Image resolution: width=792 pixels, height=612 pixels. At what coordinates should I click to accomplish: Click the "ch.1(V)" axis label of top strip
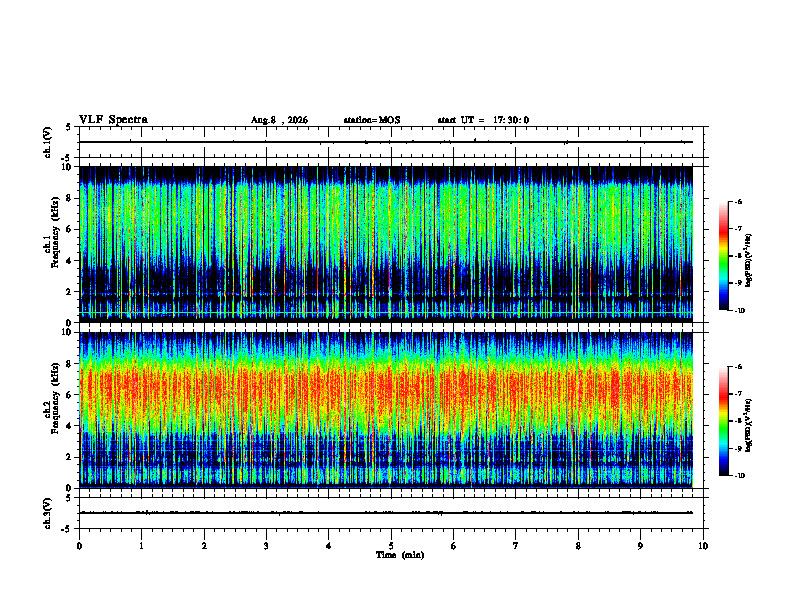tap(48, 142)
